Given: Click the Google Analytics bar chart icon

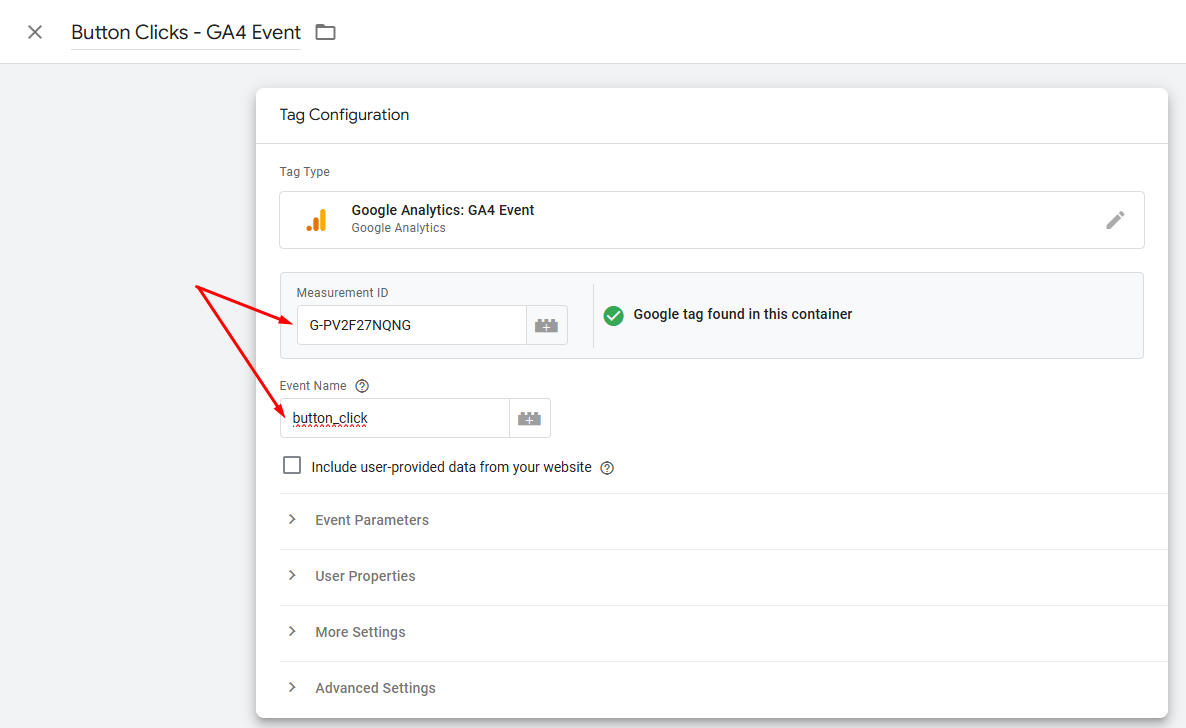Looking at the screenshot, I should point(317,220).
